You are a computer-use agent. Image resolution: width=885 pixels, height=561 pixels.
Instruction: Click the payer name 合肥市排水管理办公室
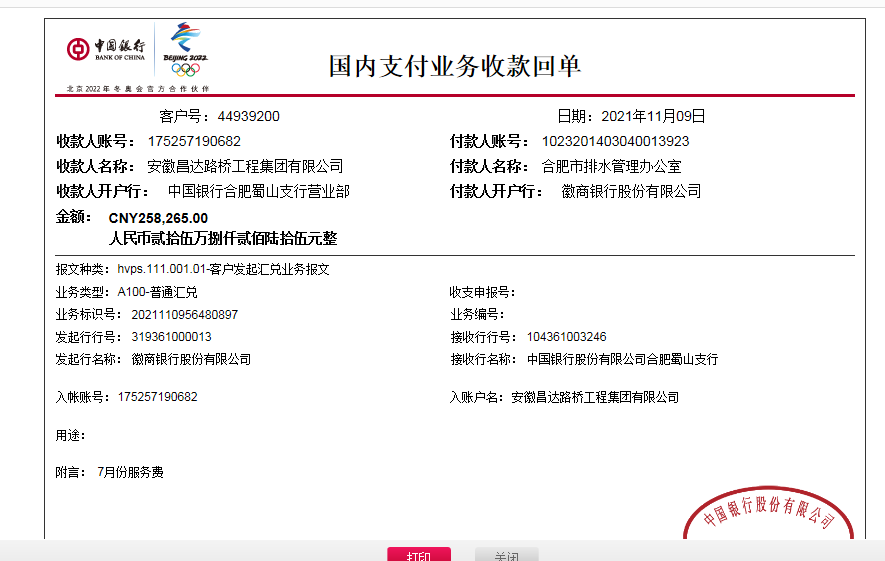(x=611, y=166)
